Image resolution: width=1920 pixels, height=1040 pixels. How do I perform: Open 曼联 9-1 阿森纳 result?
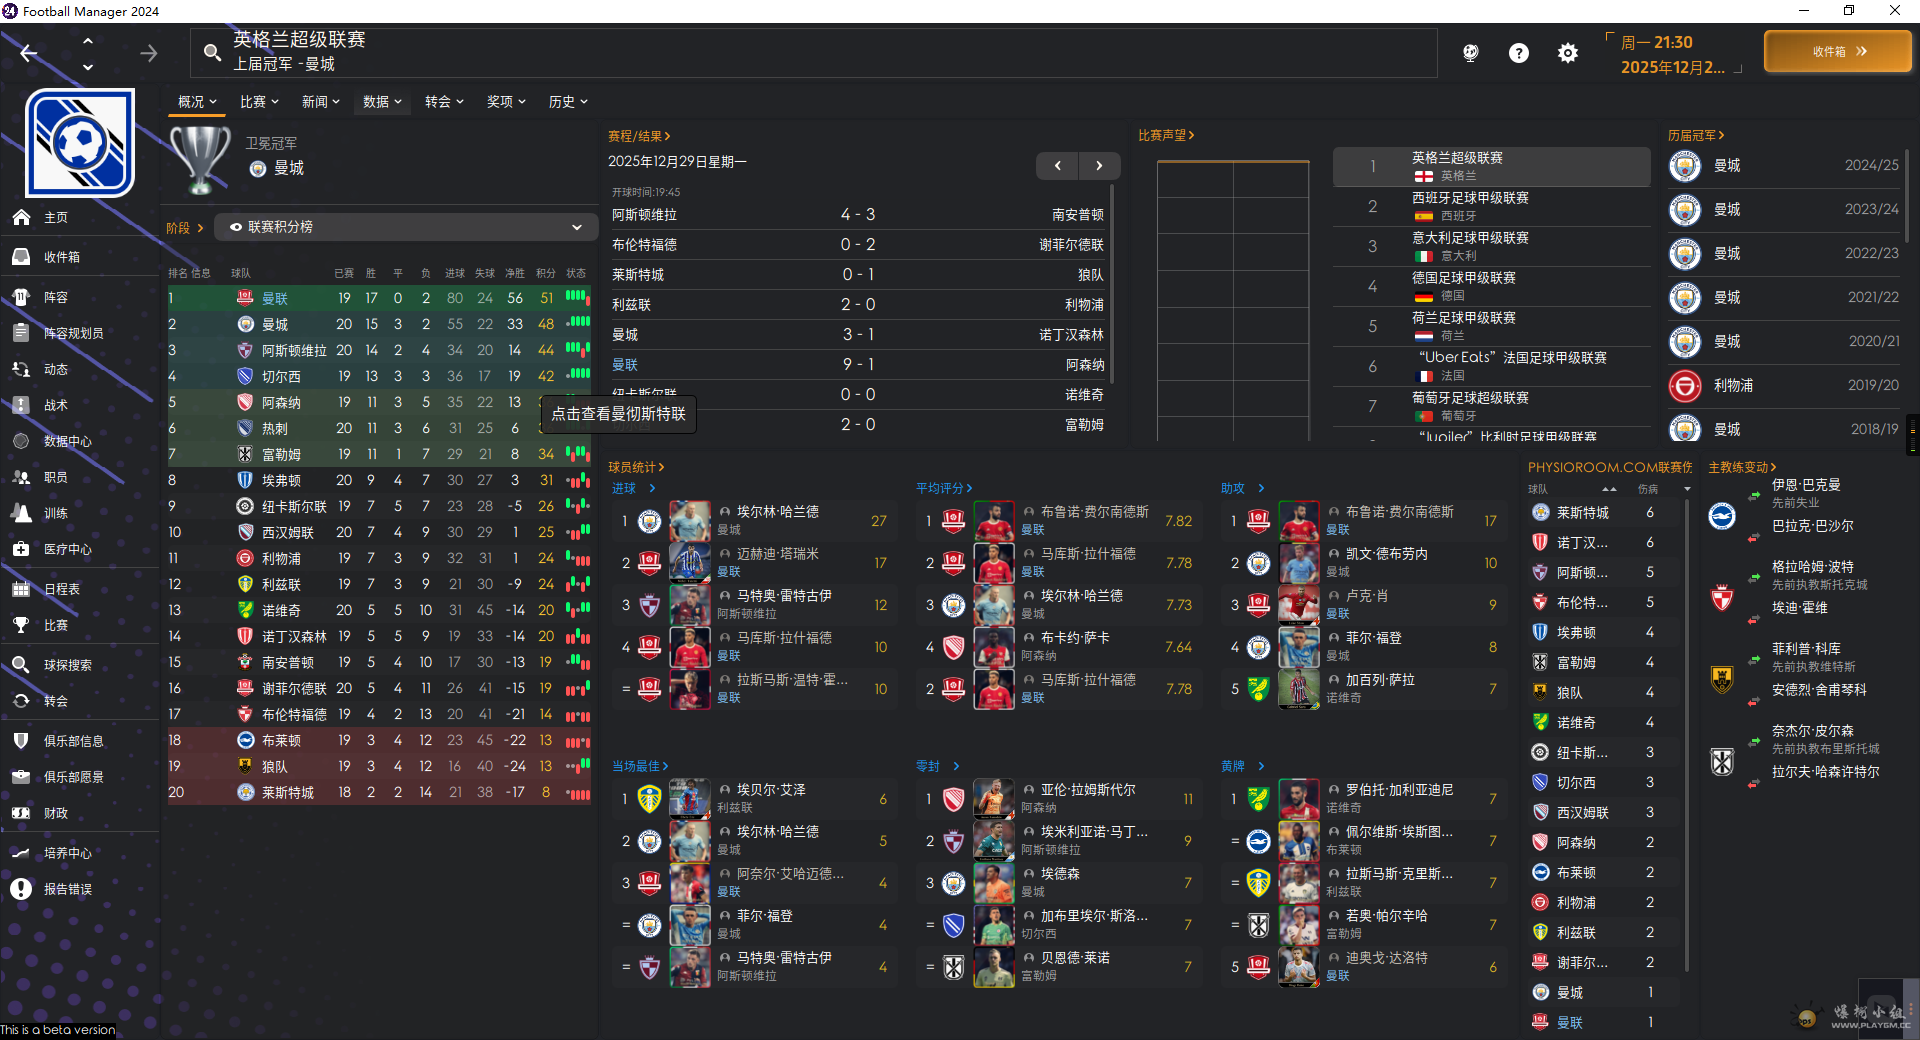[x=858, y=365]
